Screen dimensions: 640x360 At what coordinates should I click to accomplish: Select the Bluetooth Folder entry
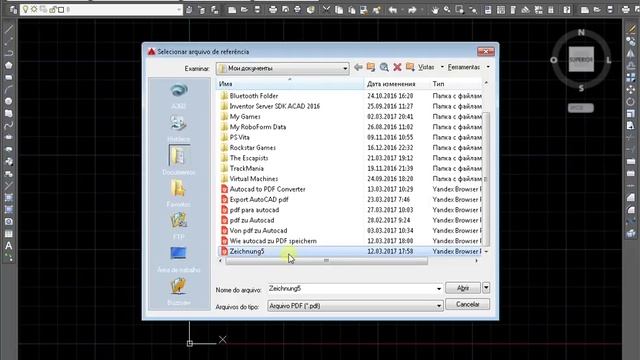click(x=253, y=96)
